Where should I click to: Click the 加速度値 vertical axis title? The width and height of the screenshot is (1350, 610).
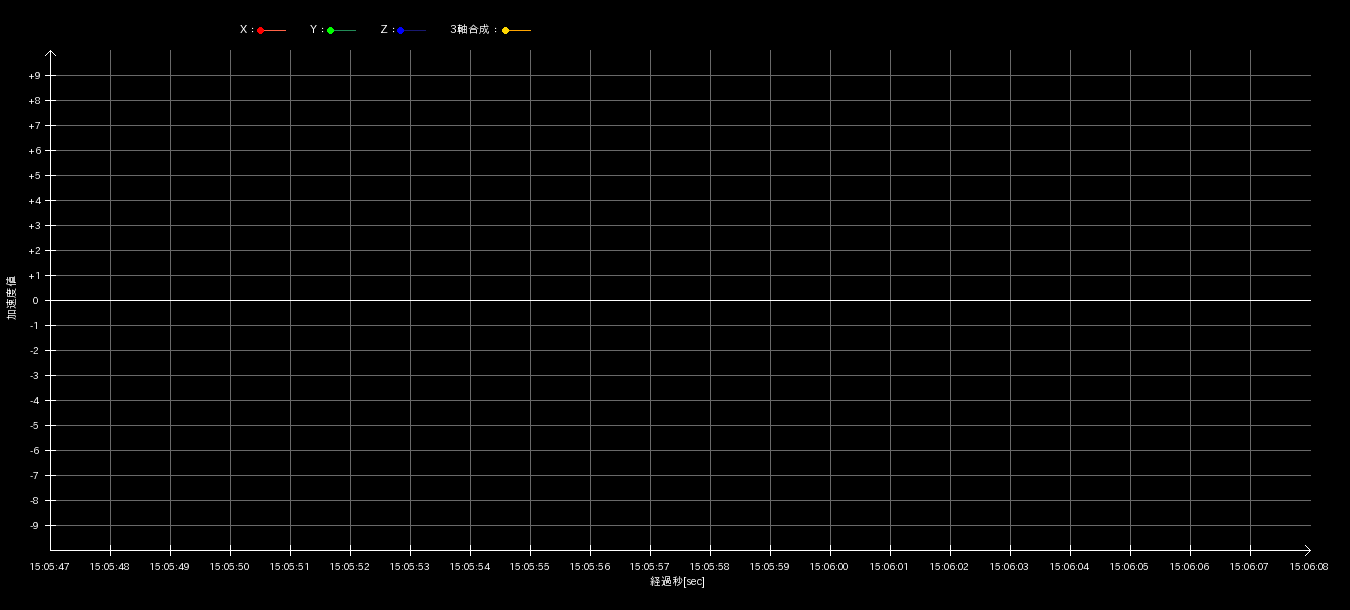(12, 298)
